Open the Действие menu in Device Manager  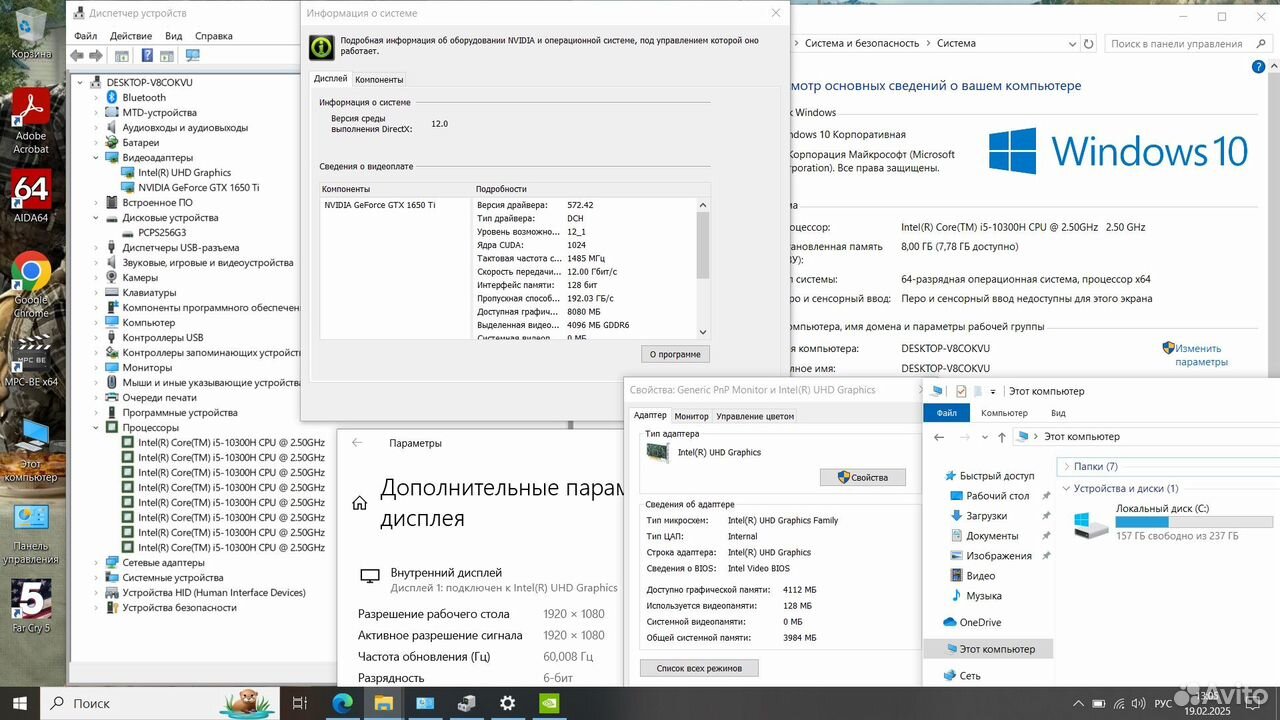[131, 35]
